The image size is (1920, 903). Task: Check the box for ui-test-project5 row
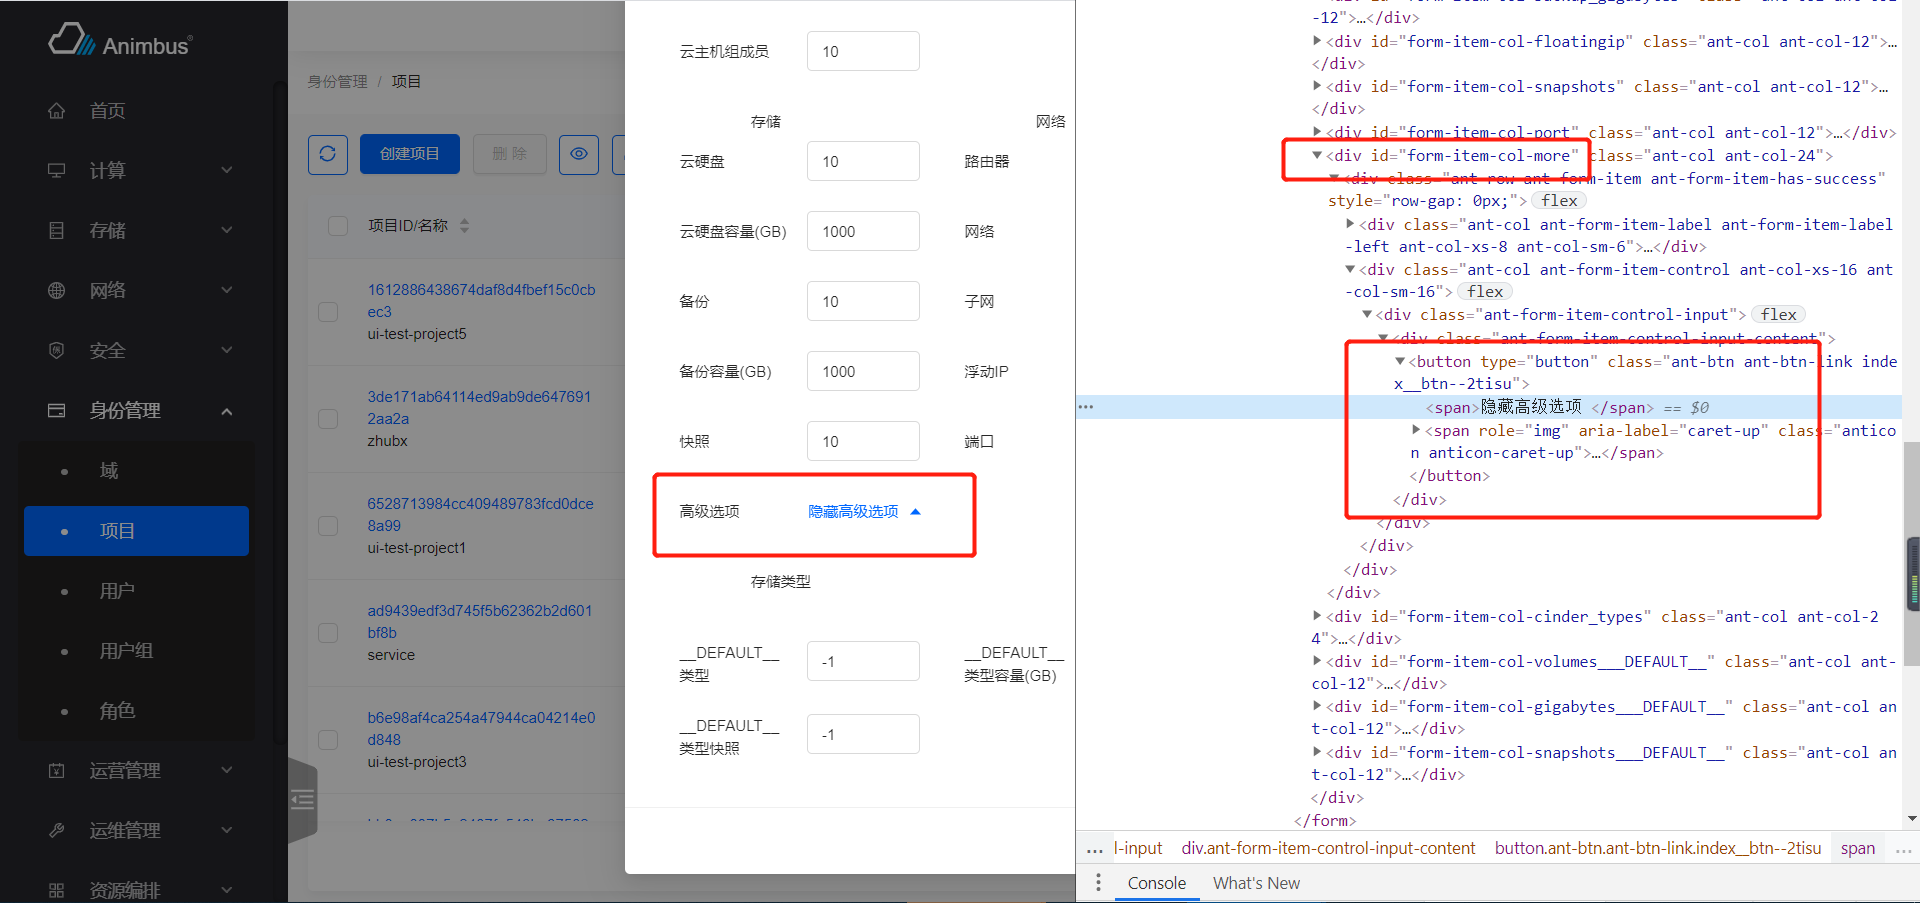pos(328,312)
